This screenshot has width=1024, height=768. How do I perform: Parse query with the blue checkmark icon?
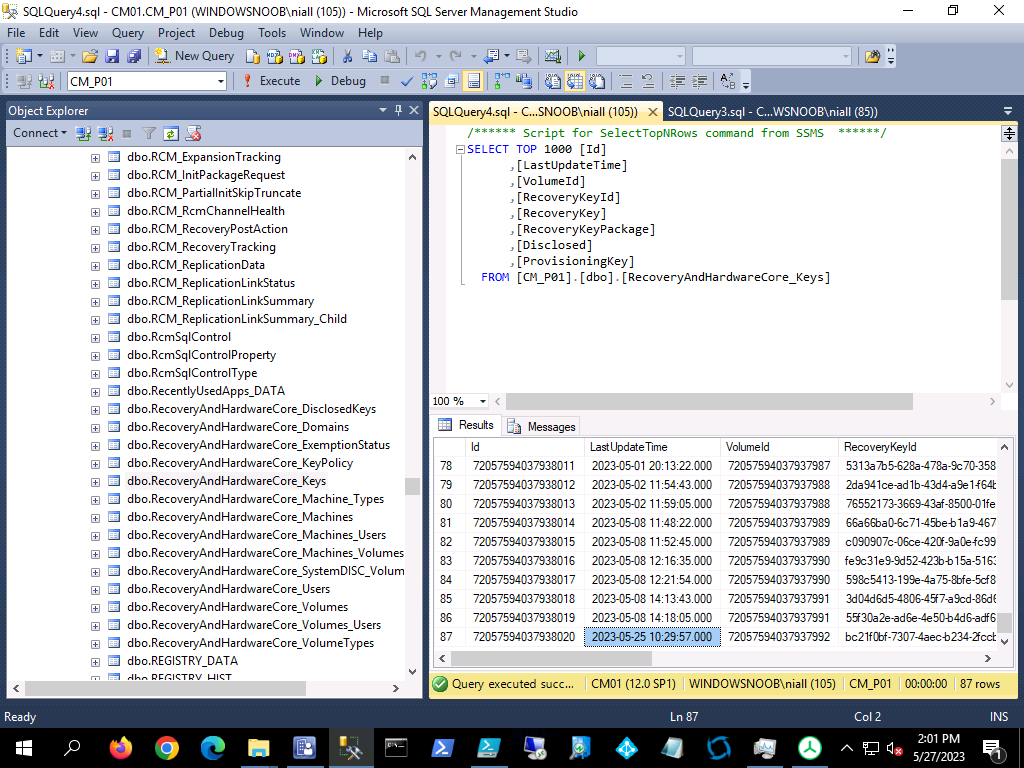pyautogui.click(x=407, y=82)
